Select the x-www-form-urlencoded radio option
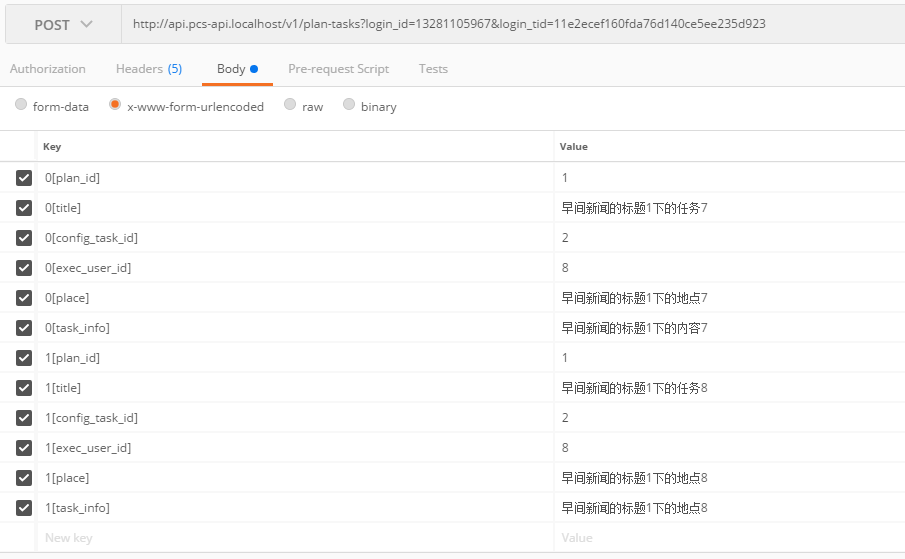The image size is (905, 559). point(116,105)
